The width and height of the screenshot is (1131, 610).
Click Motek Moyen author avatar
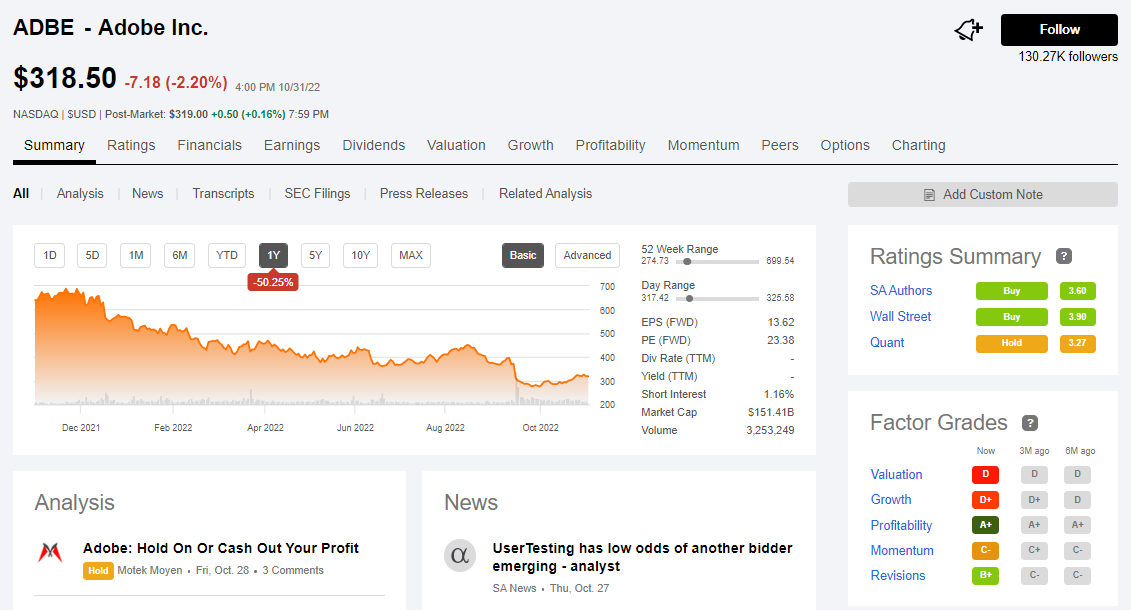(x=50, y=553)
